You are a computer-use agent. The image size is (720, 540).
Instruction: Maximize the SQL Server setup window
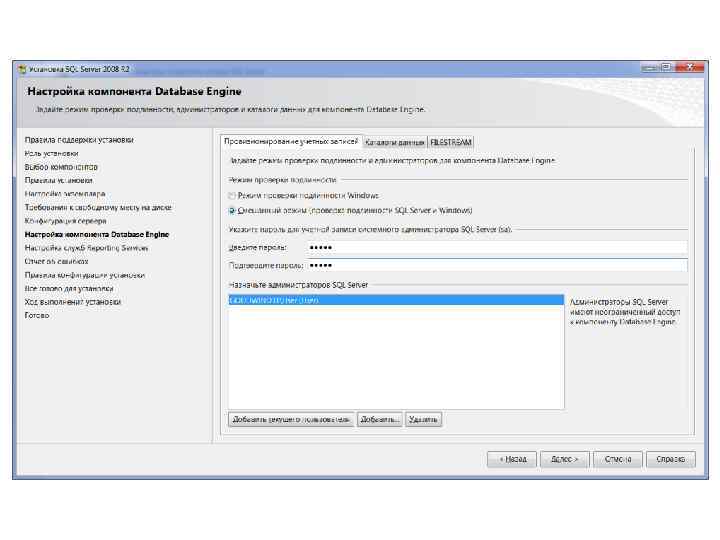[666, 68]
